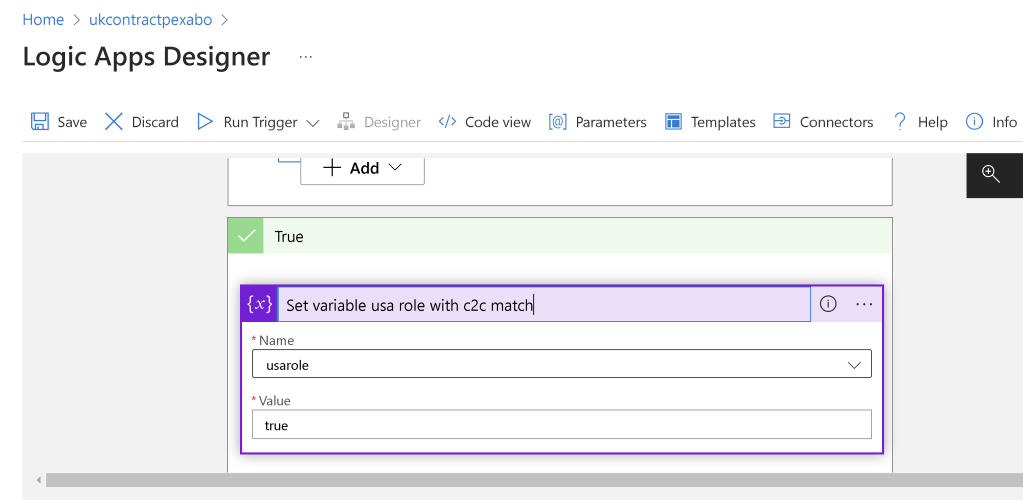Open Code view
This screenshot has width=1023, height=500.
pos(485,122)
